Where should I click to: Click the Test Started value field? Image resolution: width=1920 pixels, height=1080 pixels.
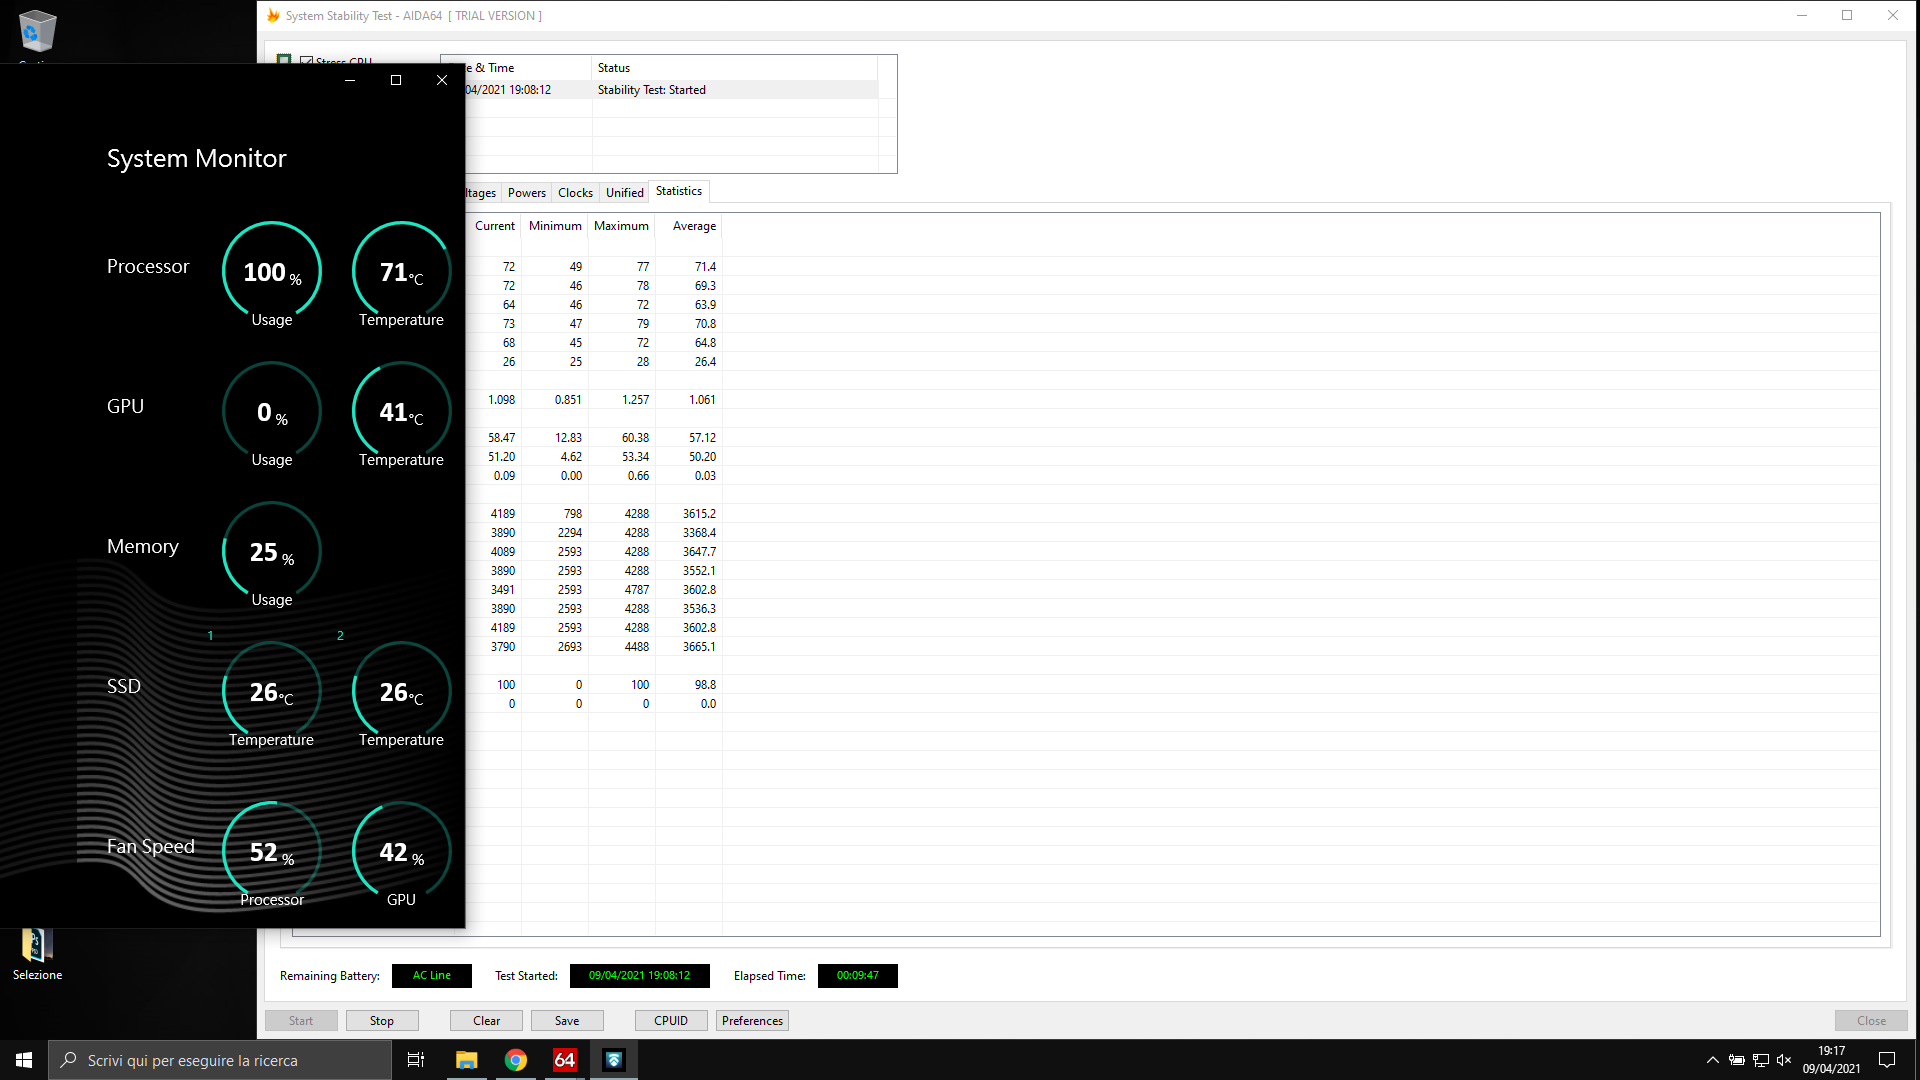pos(639,976)
